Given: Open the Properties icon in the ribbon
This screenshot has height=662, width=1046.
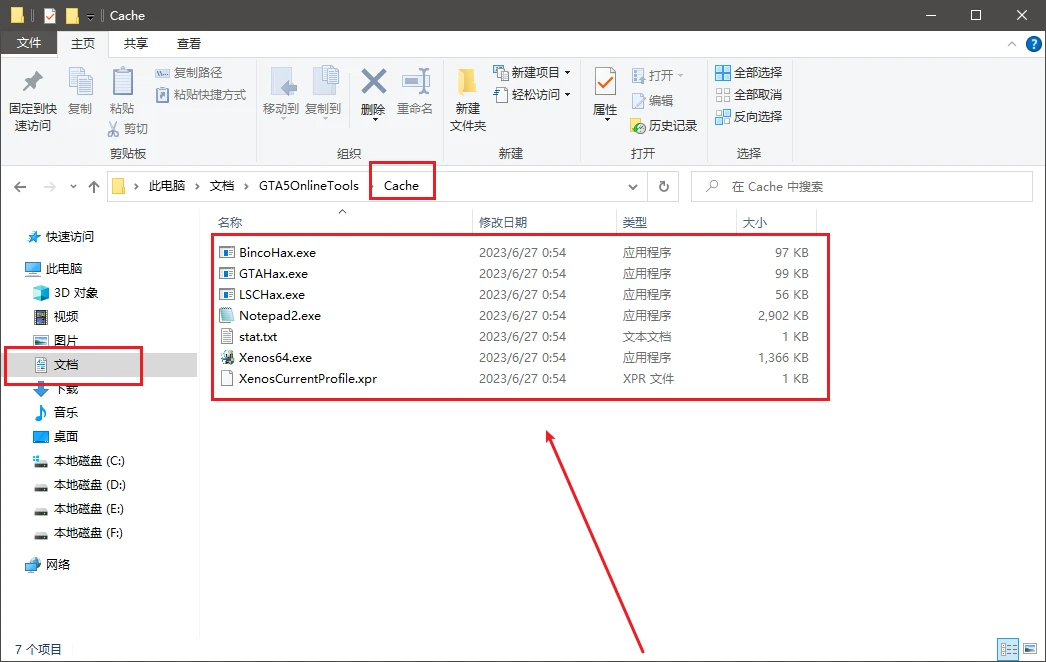Looking at the screenshot, I should pos(605,84).
